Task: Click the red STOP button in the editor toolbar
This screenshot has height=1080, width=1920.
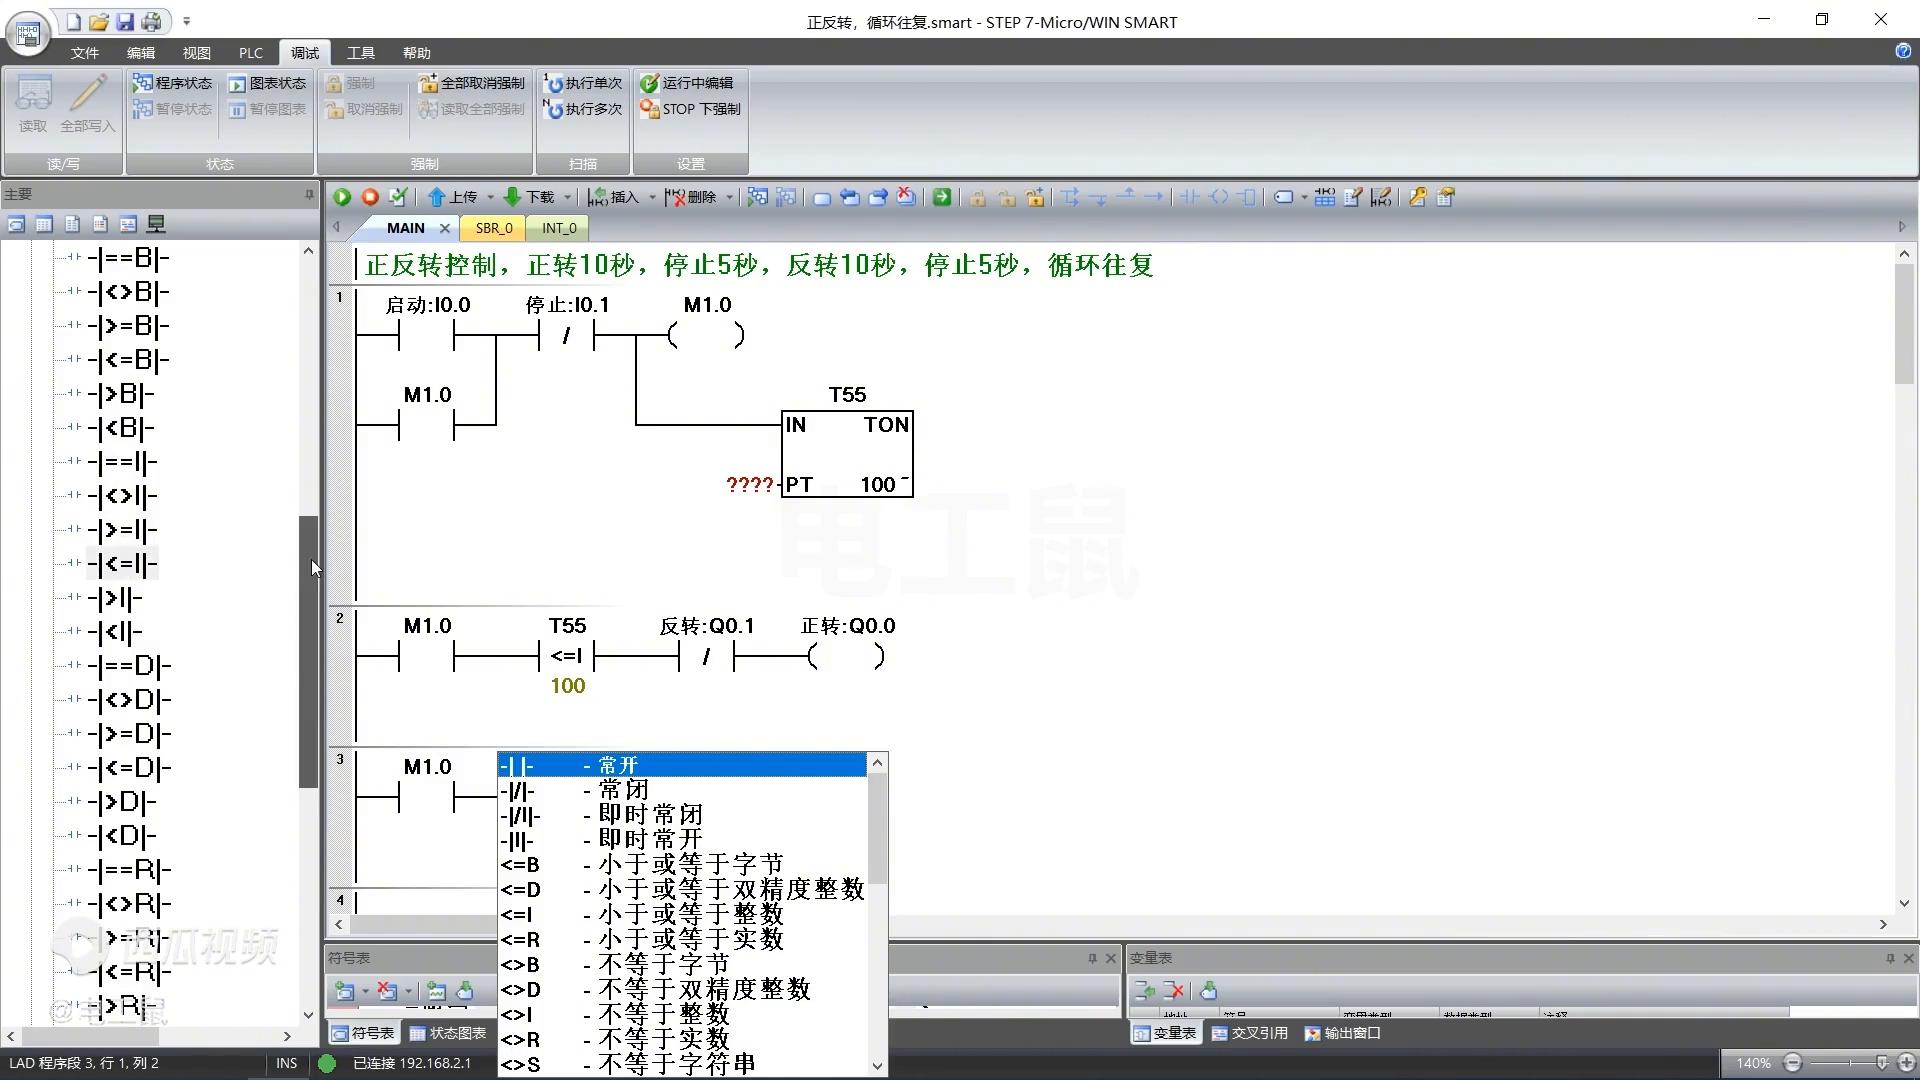Action: pyautogui.click(x=370, y=197)
